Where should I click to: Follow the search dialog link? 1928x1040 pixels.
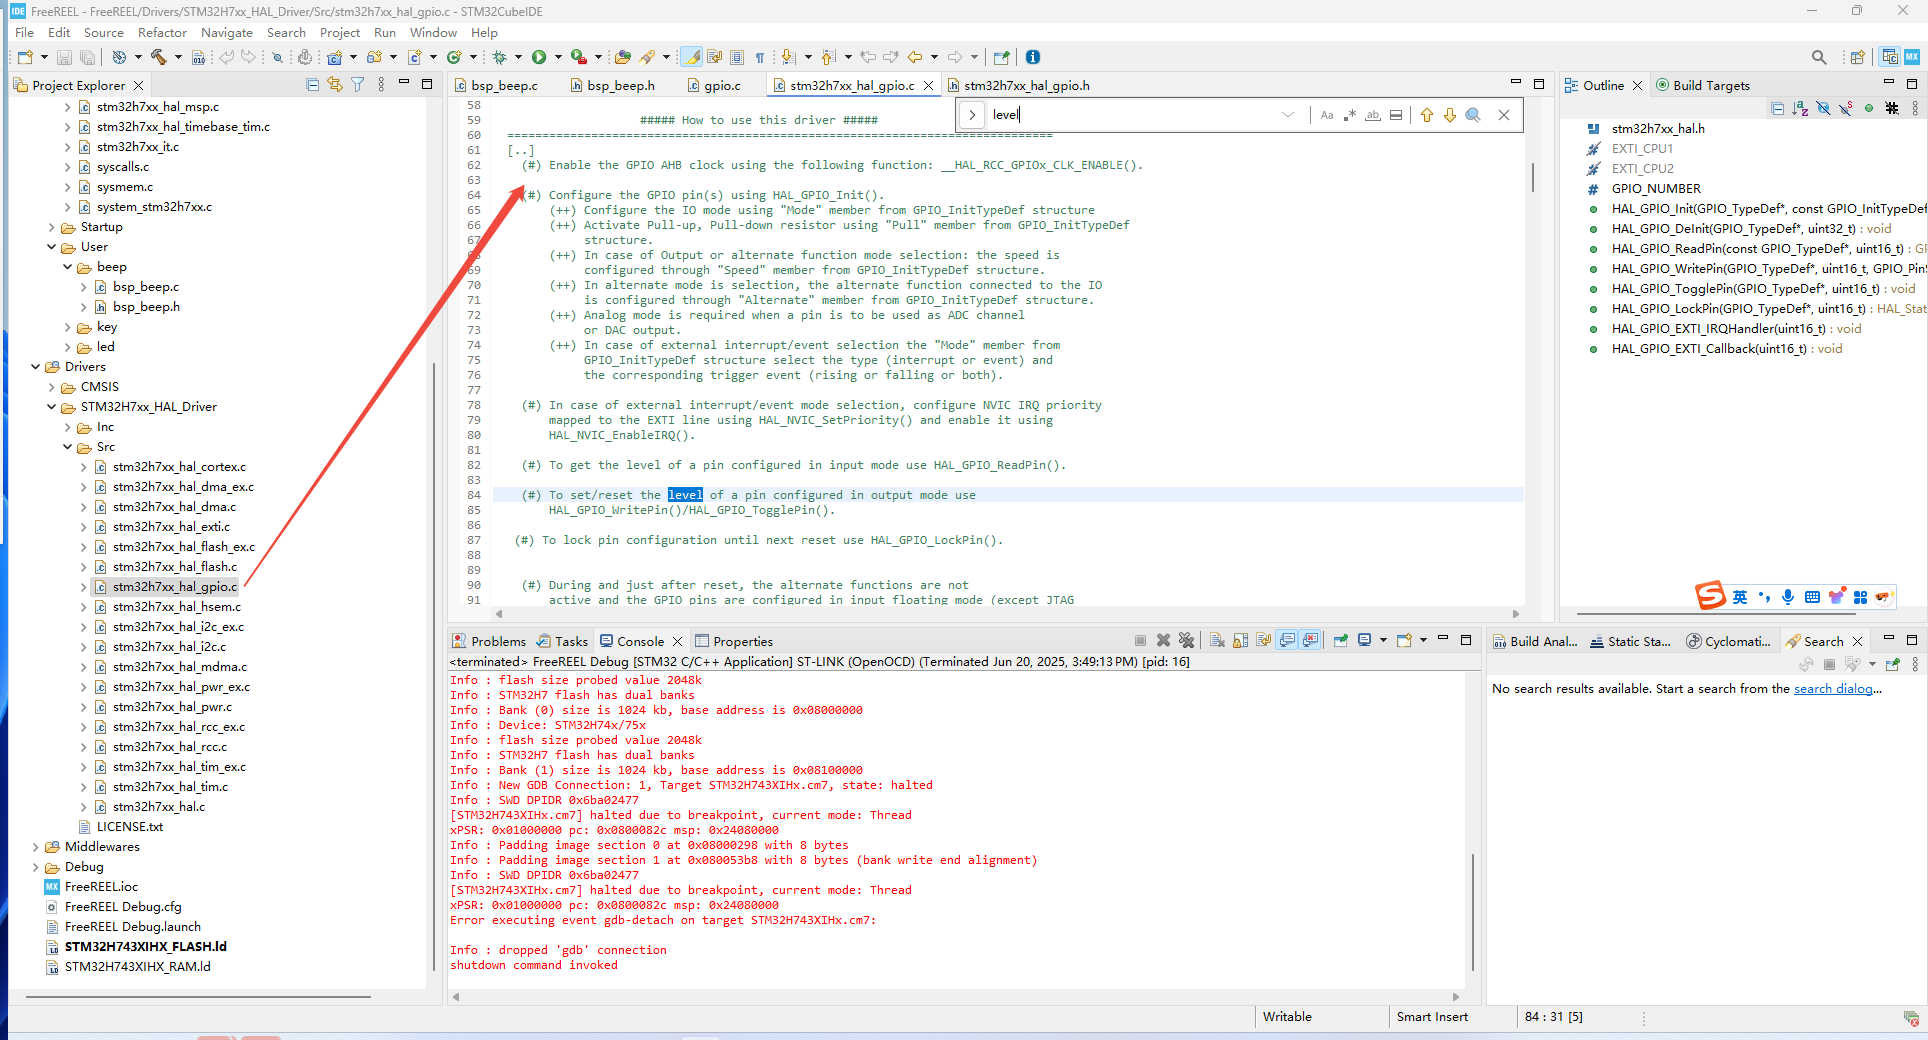point(1832,689)
